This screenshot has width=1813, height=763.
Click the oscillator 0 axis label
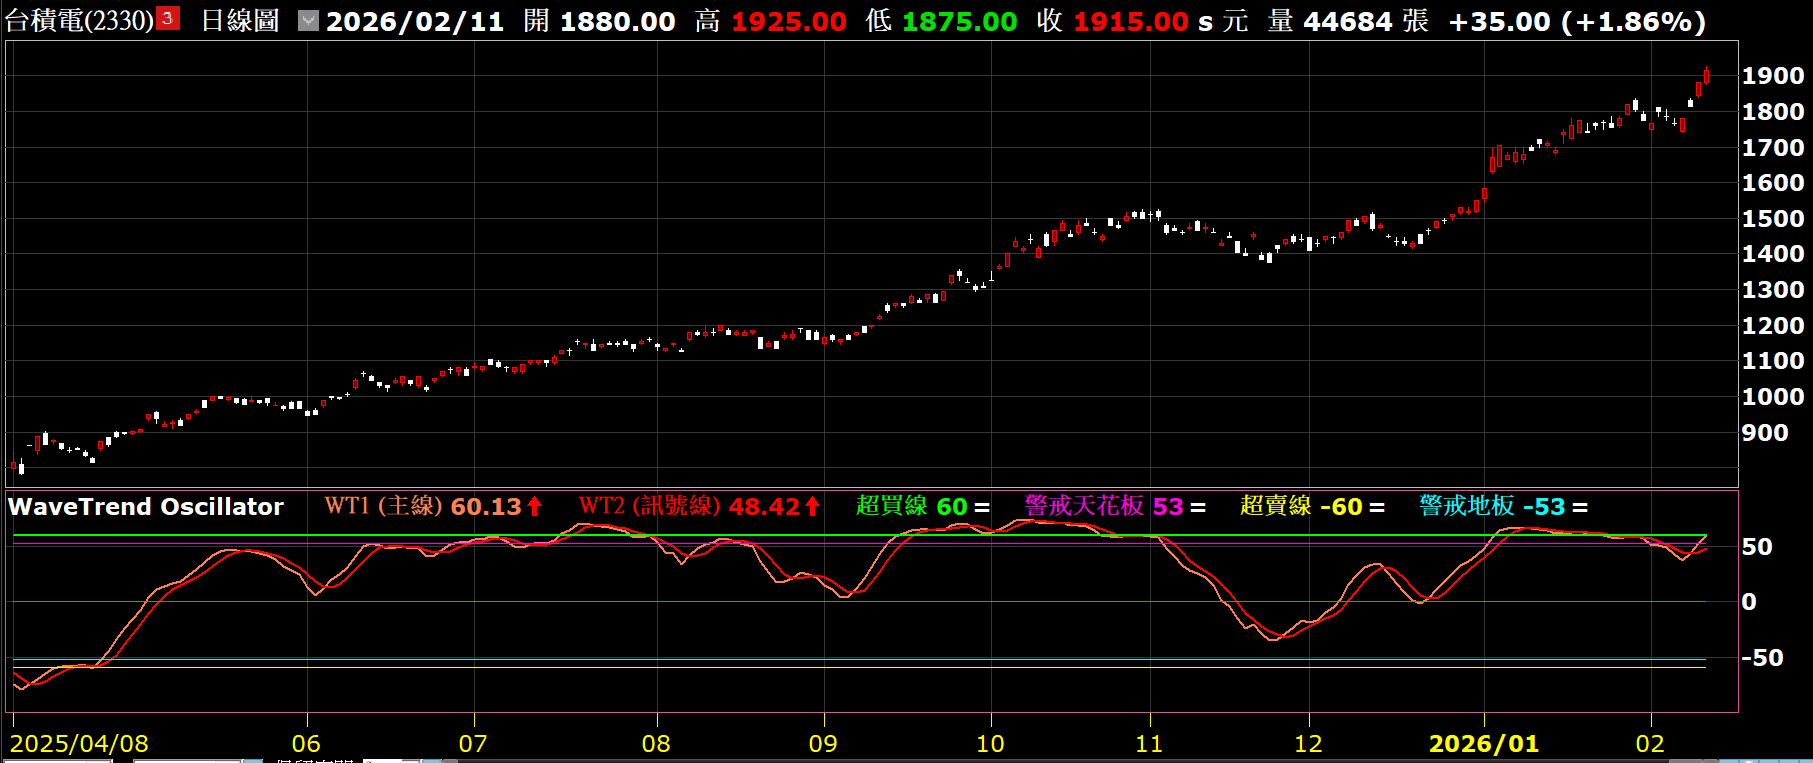click(x=1749, y=602)
